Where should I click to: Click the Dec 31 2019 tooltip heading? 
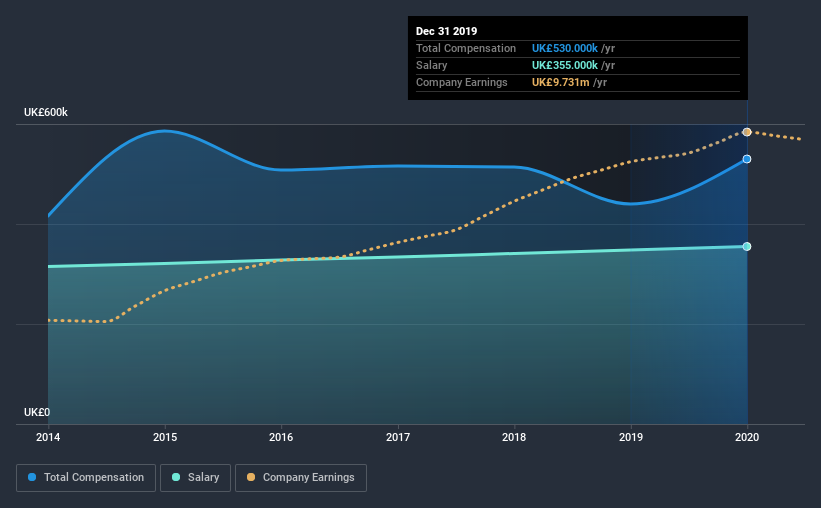(447, 31)
